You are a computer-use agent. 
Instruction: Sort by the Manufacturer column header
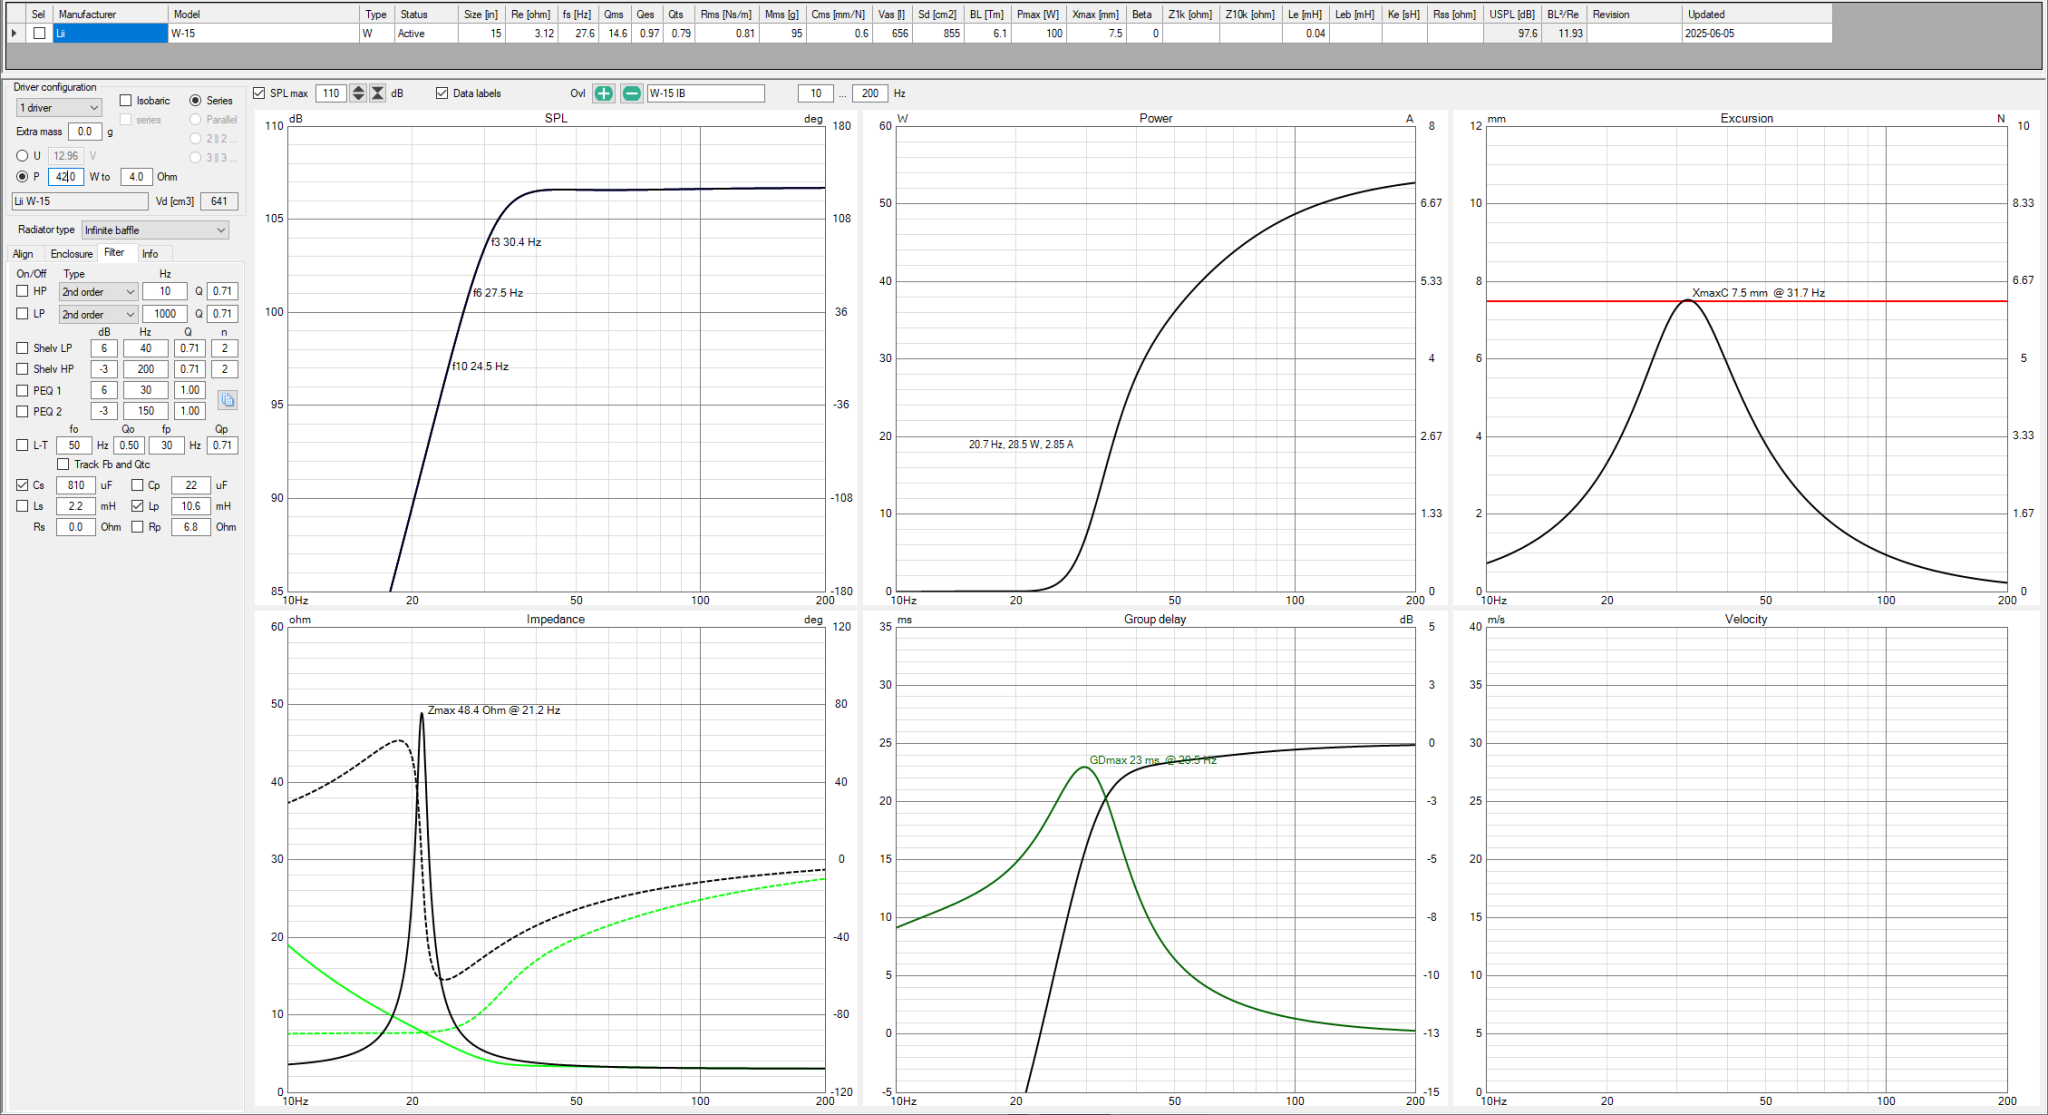110,14
